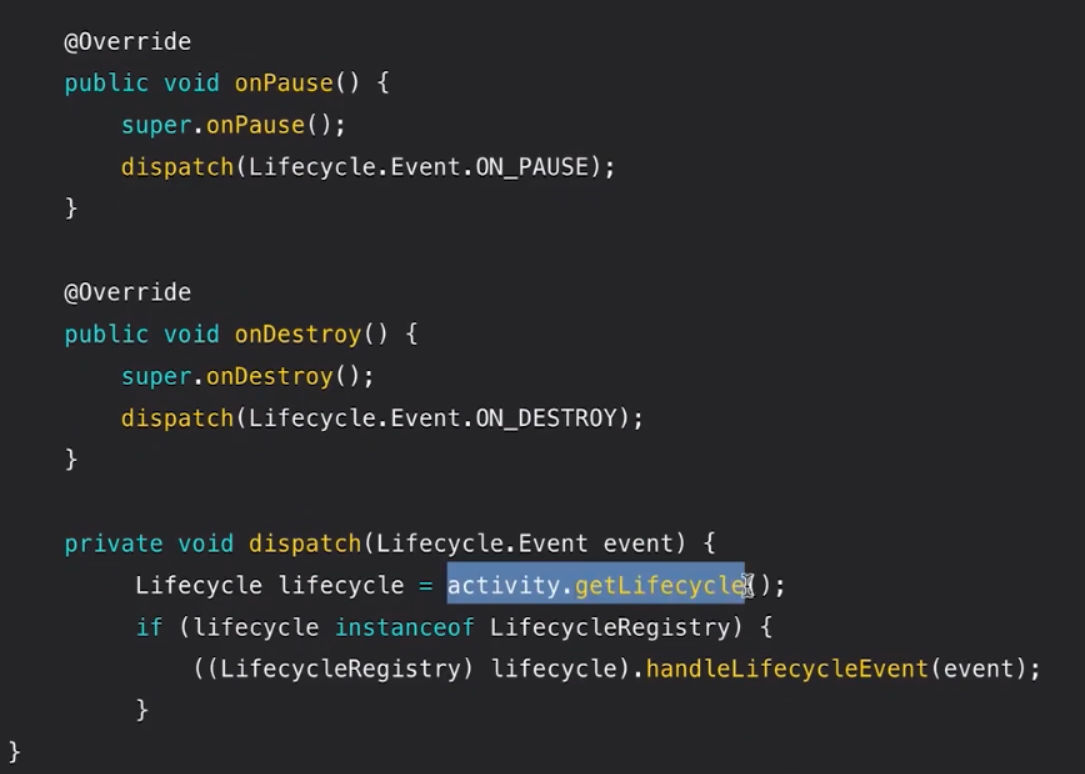Click the dispatch name in private void declaration
The image size is (1085, 774).
(305, 544)
